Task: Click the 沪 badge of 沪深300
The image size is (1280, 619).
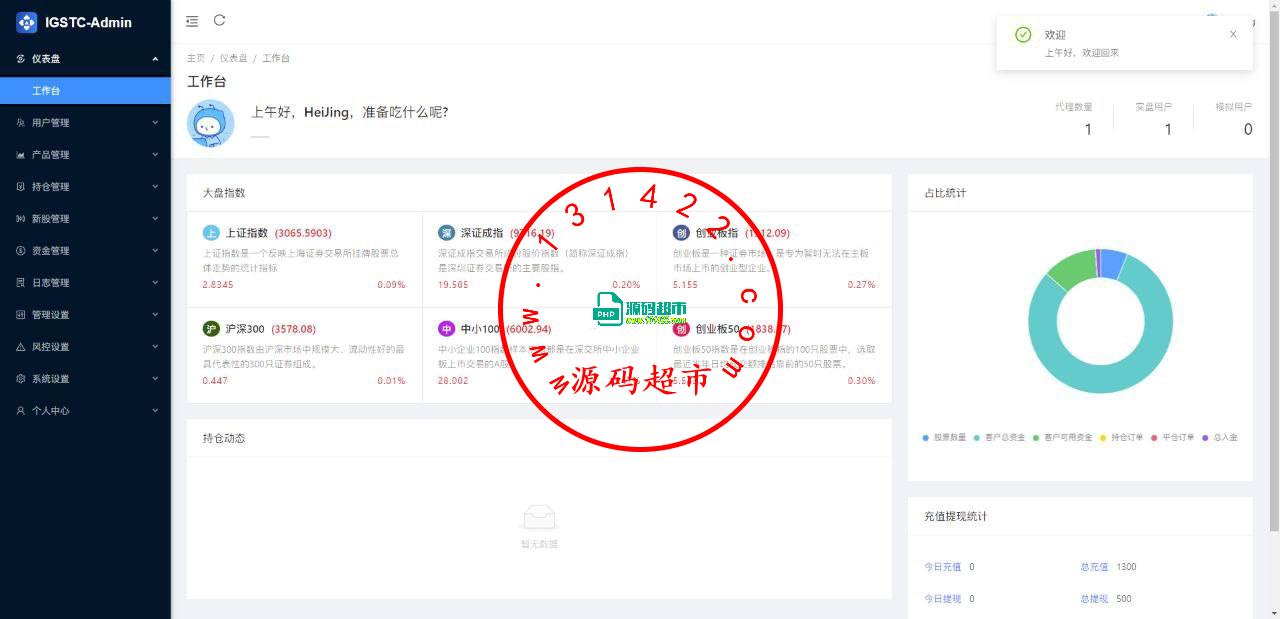Action: click(211, 329)
